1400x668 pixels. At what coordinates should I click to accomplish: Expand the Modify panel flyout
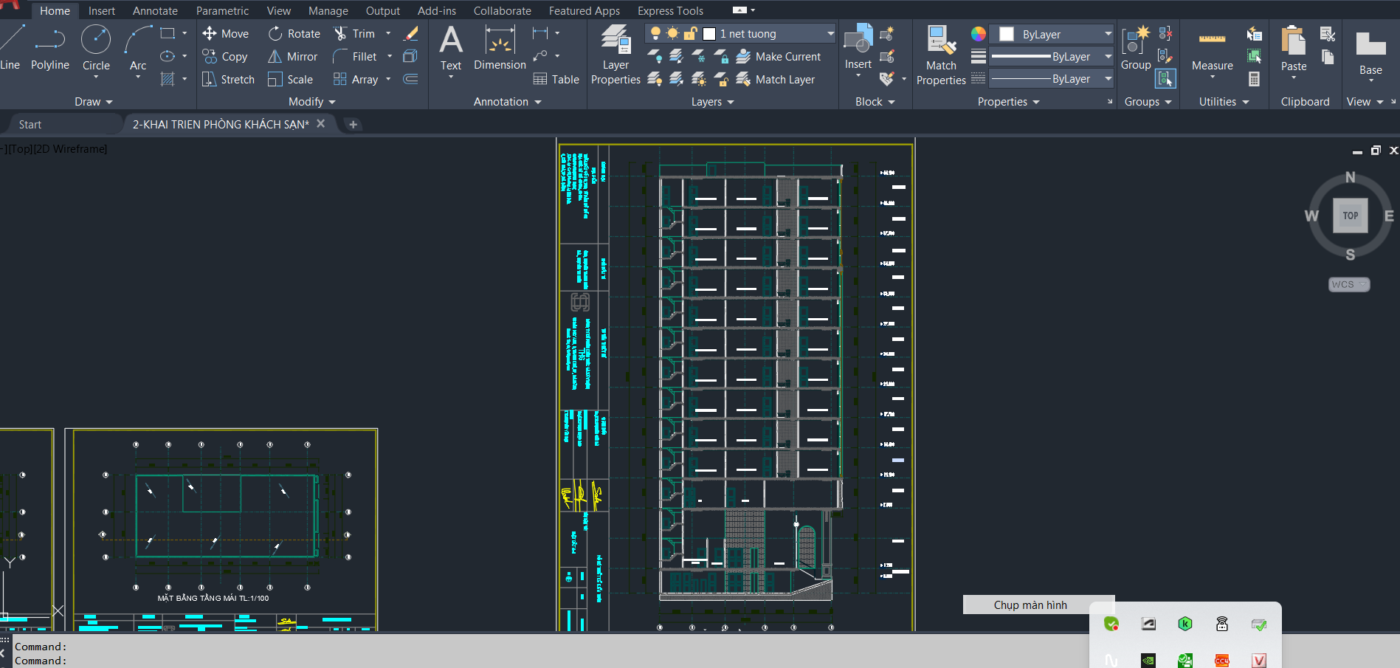(312, 102)
